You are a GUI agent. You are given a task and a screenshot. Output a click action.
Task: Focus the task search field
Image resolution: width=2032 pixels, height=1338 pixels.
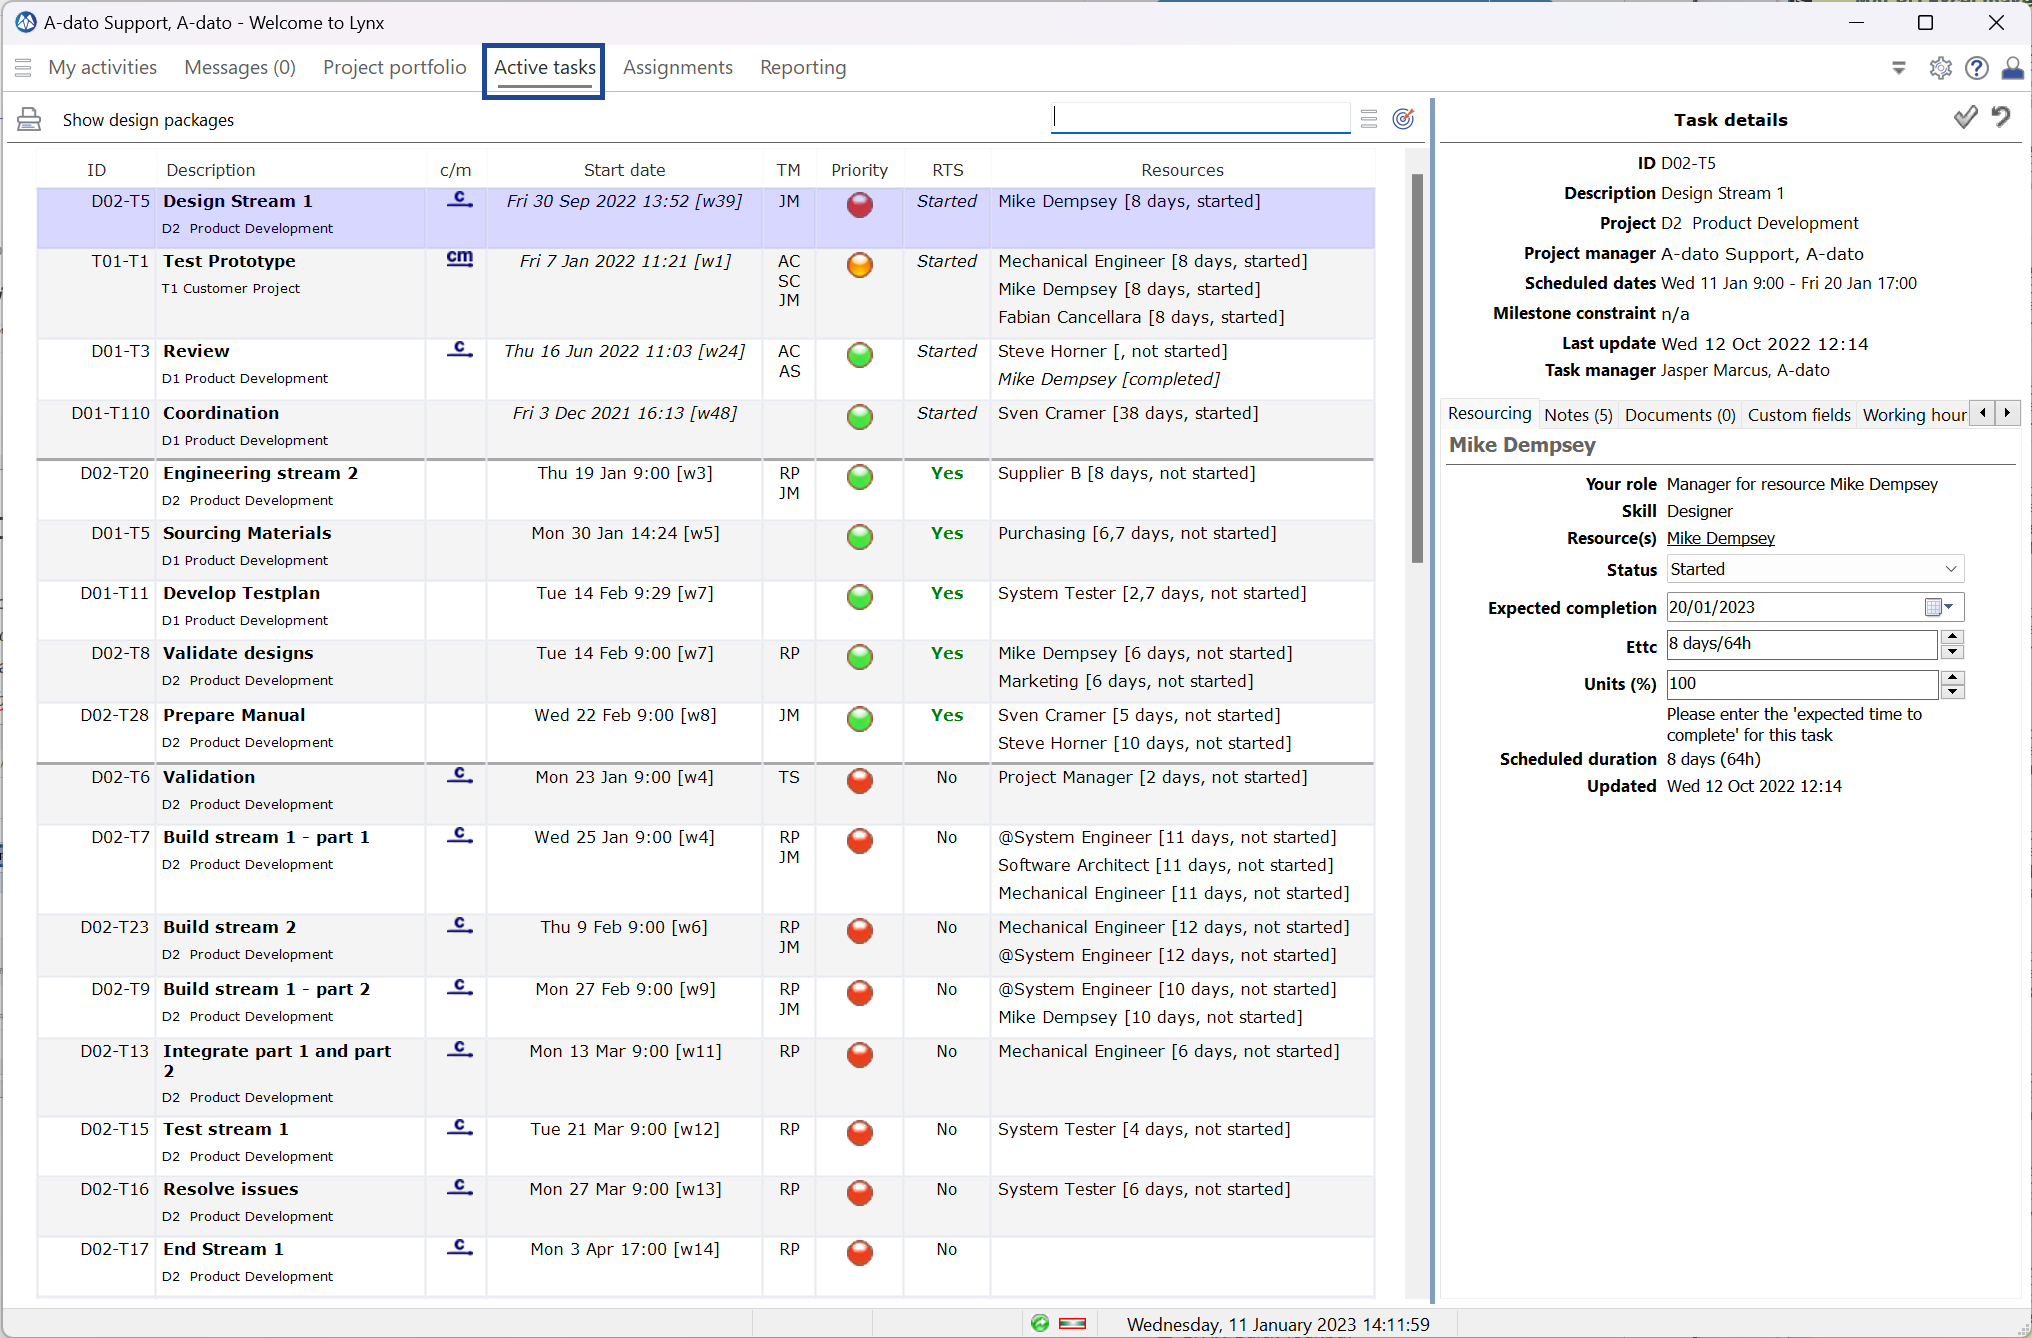1200,118
